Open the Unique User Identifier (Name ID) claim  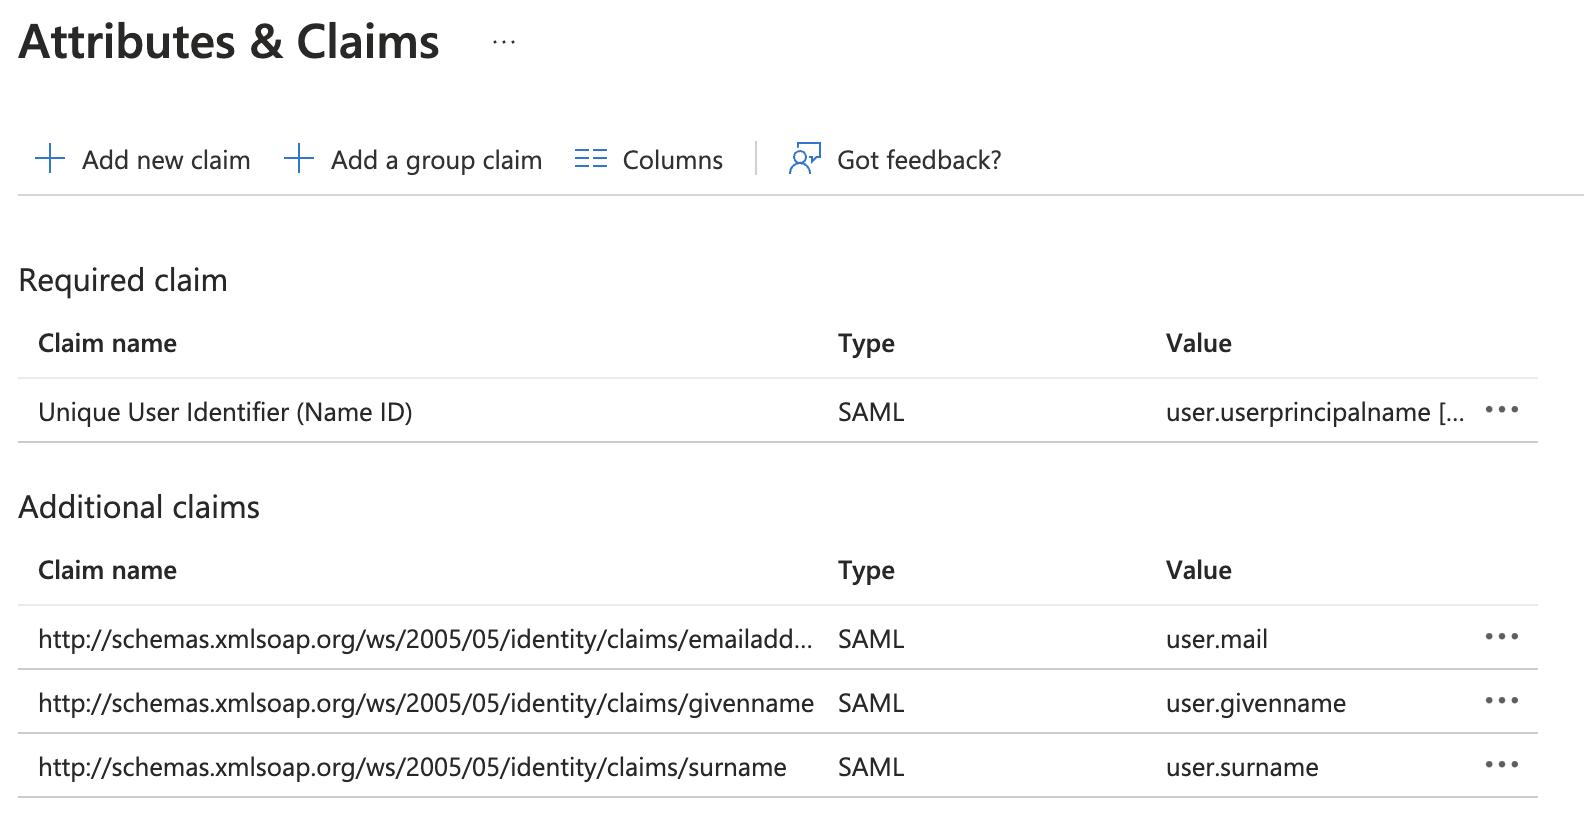225,412
